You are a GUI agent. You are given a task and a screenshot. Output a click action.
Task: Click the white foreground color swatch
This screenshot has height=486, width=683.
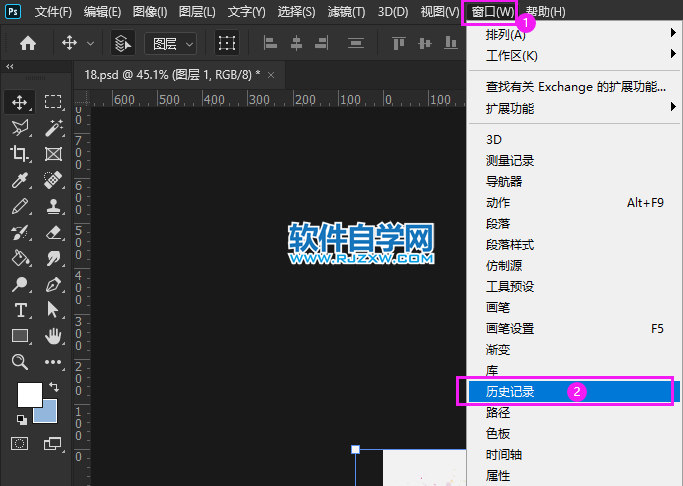pos(30,395)
